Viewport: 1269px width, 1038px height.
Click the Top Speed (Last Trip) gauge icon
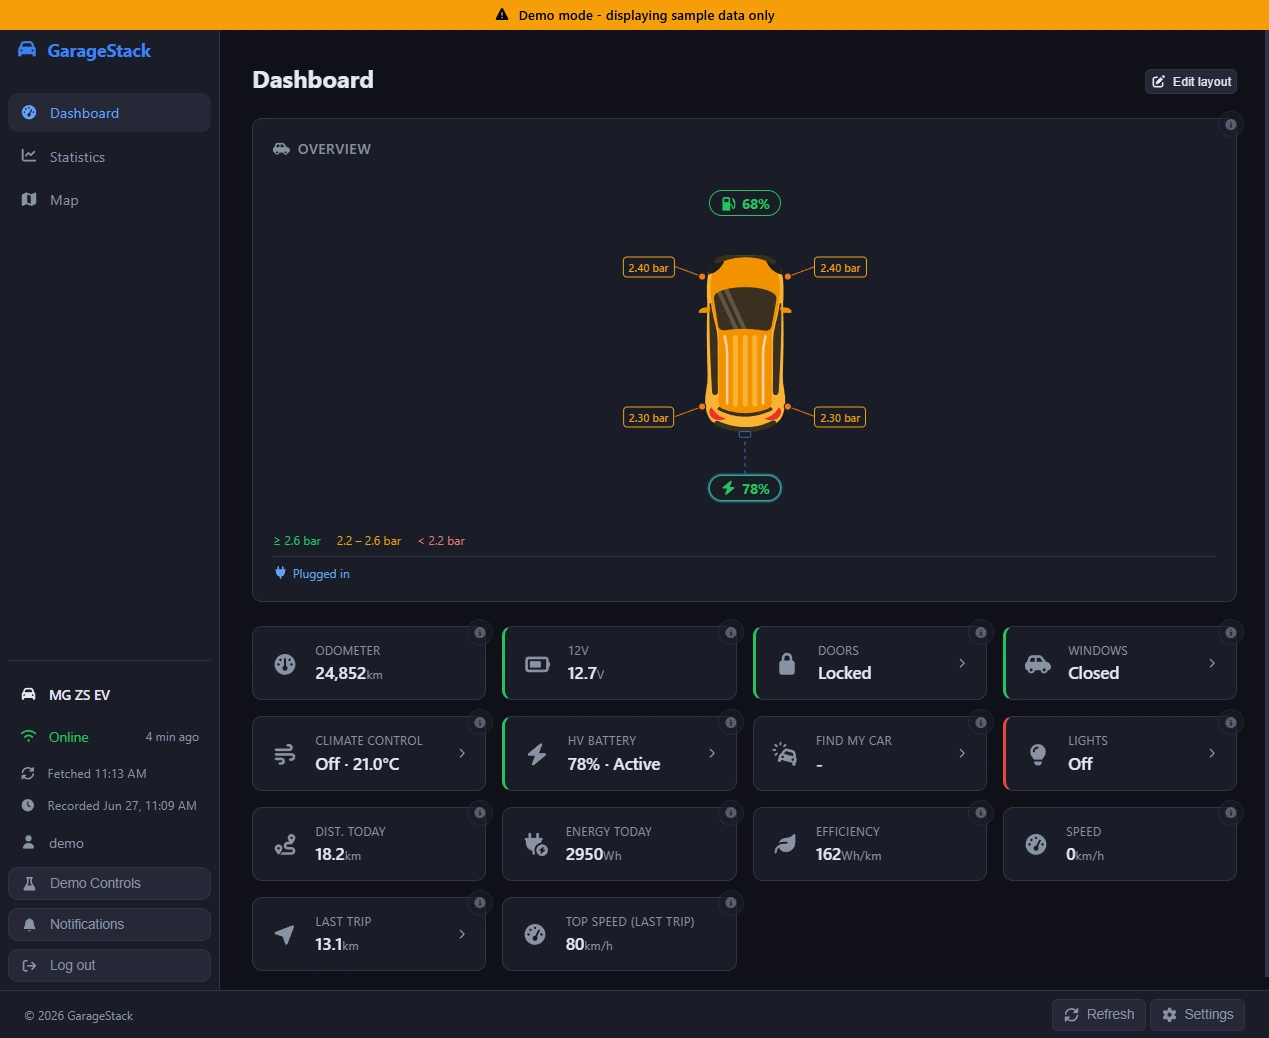[535, 934]
